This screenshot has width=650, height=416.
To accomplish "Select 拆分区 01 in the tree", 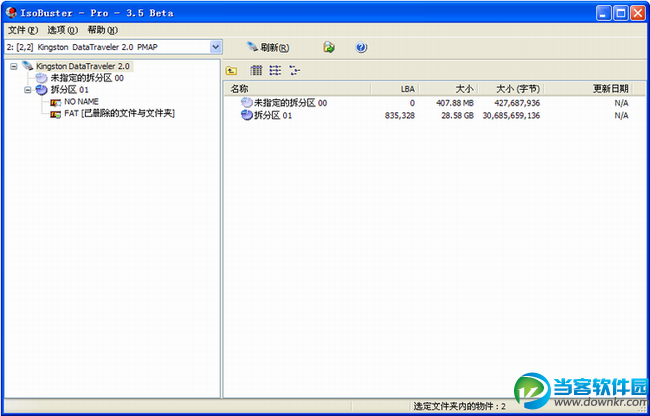I will [70, 90].
